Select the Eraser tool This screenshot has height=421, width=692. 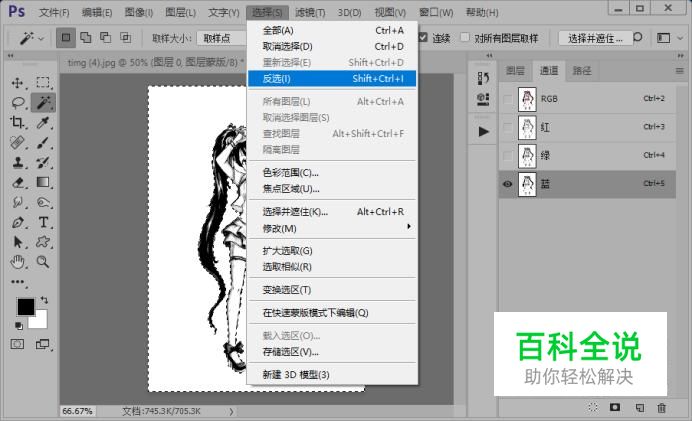pyautogui.click(x=18, y=182)
